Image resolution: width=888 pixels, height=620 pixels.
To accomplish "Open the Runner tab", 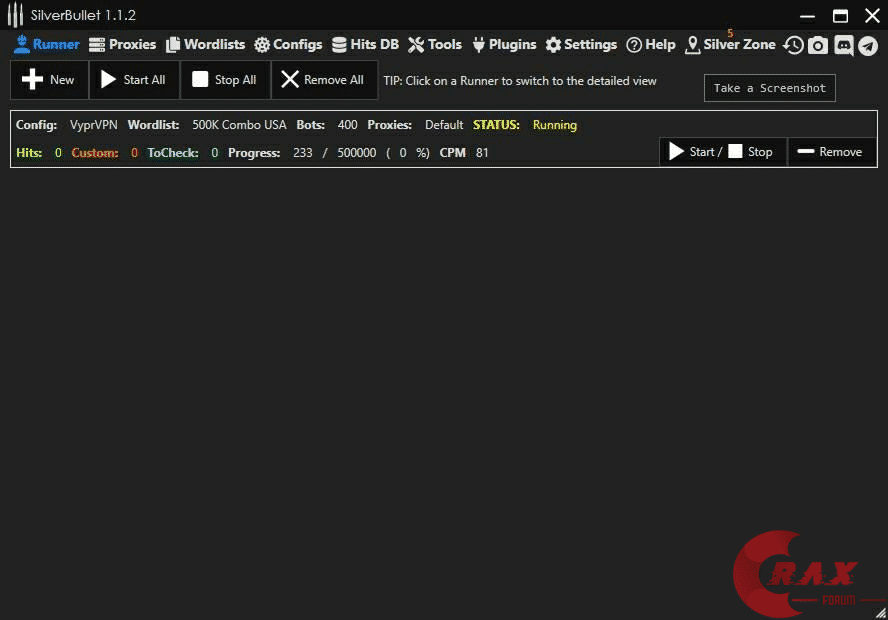I will point(46,44).
